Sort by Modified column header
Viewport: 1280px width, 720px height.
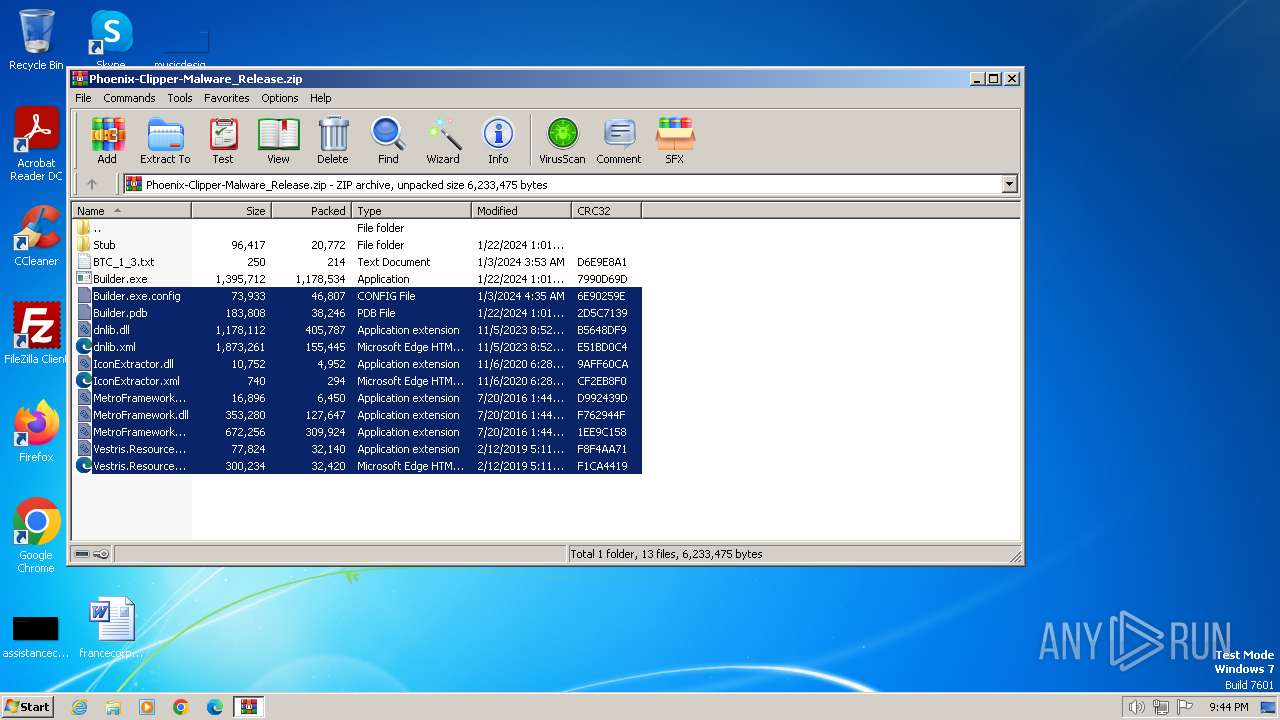click(x=521, y=211)
